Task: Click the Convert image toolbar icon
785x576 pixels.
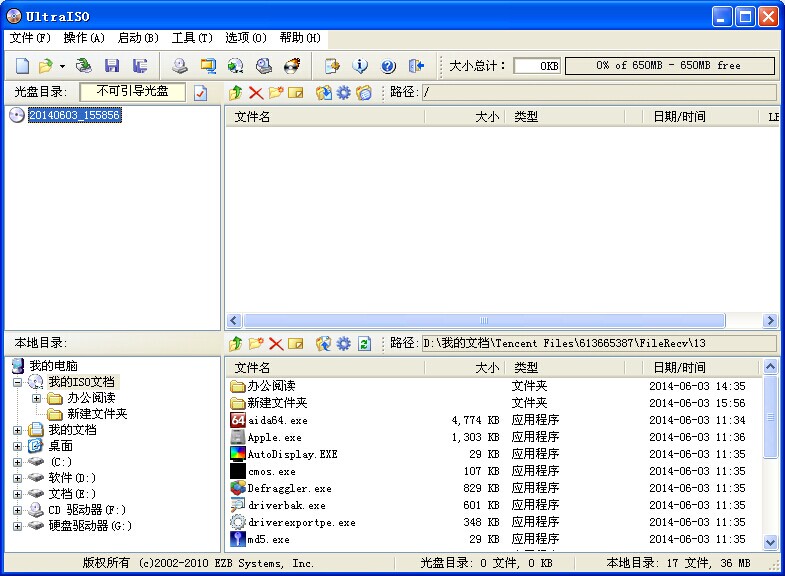Action: point(208,66)
